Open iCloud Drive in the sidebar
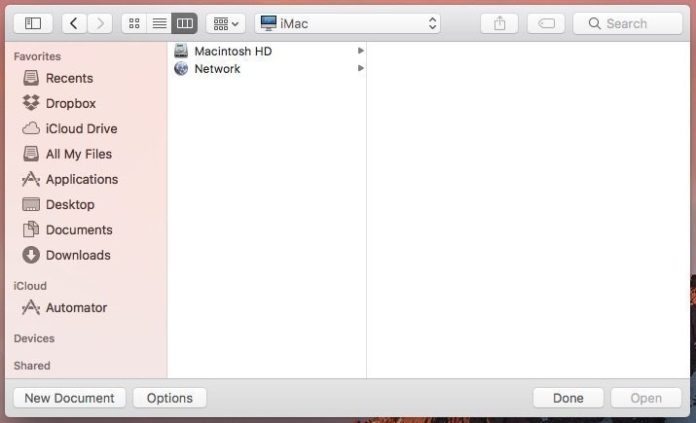This screenshot has width=696, height=423. coord(82,129)
